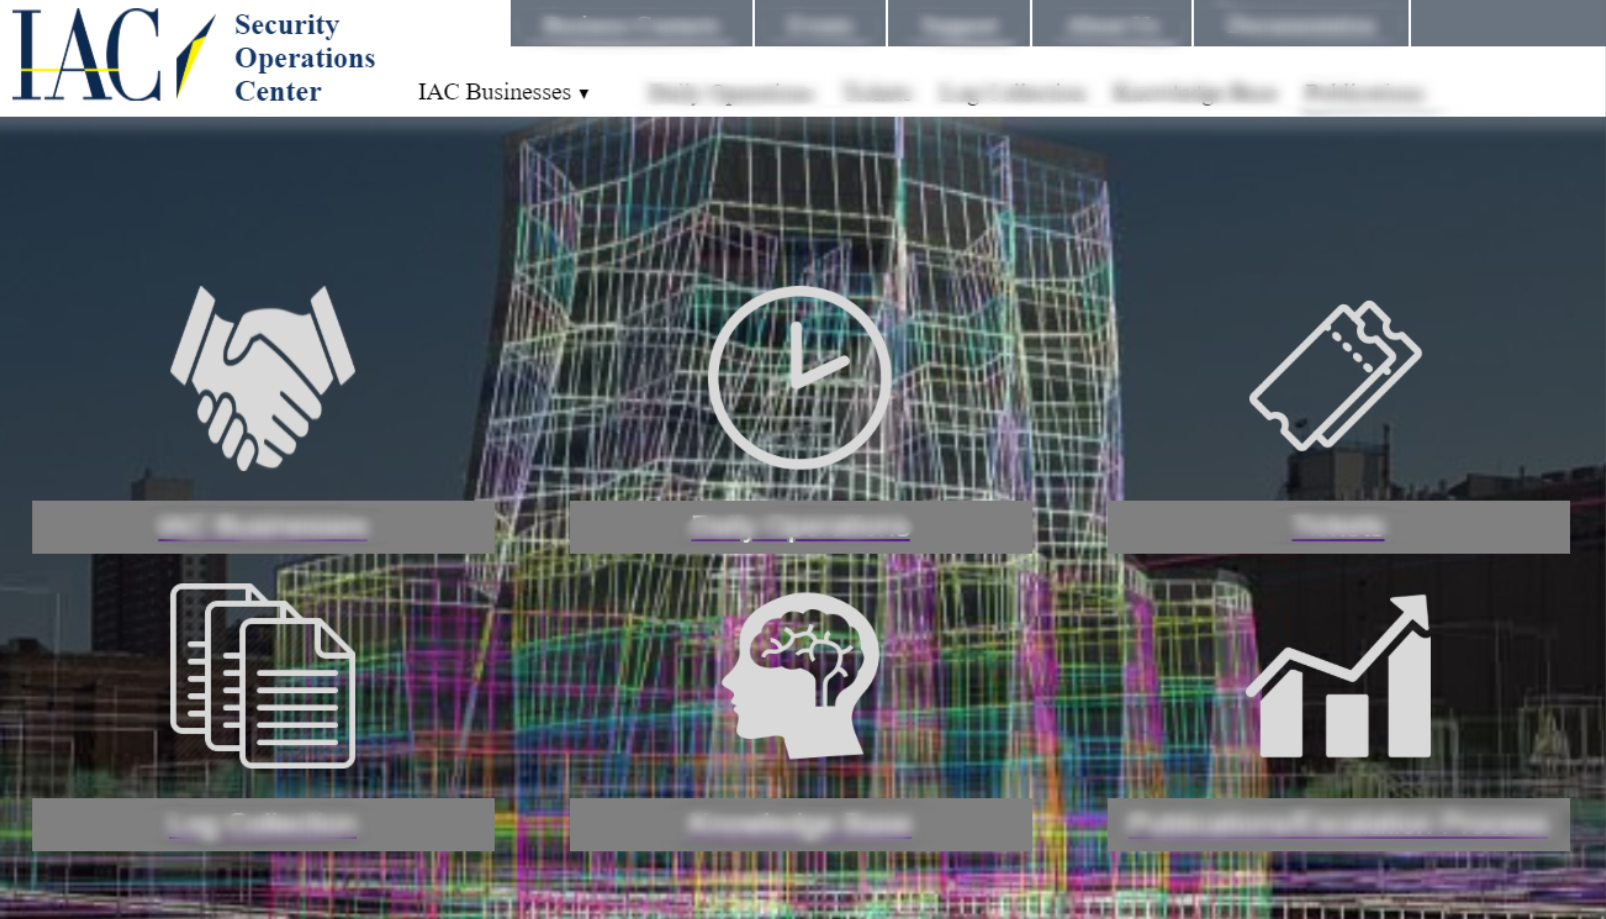Click the stacked documents Log Collection icon
Image resolution: width=1606 pixels, height=919 pixels.
click(263, 676)
